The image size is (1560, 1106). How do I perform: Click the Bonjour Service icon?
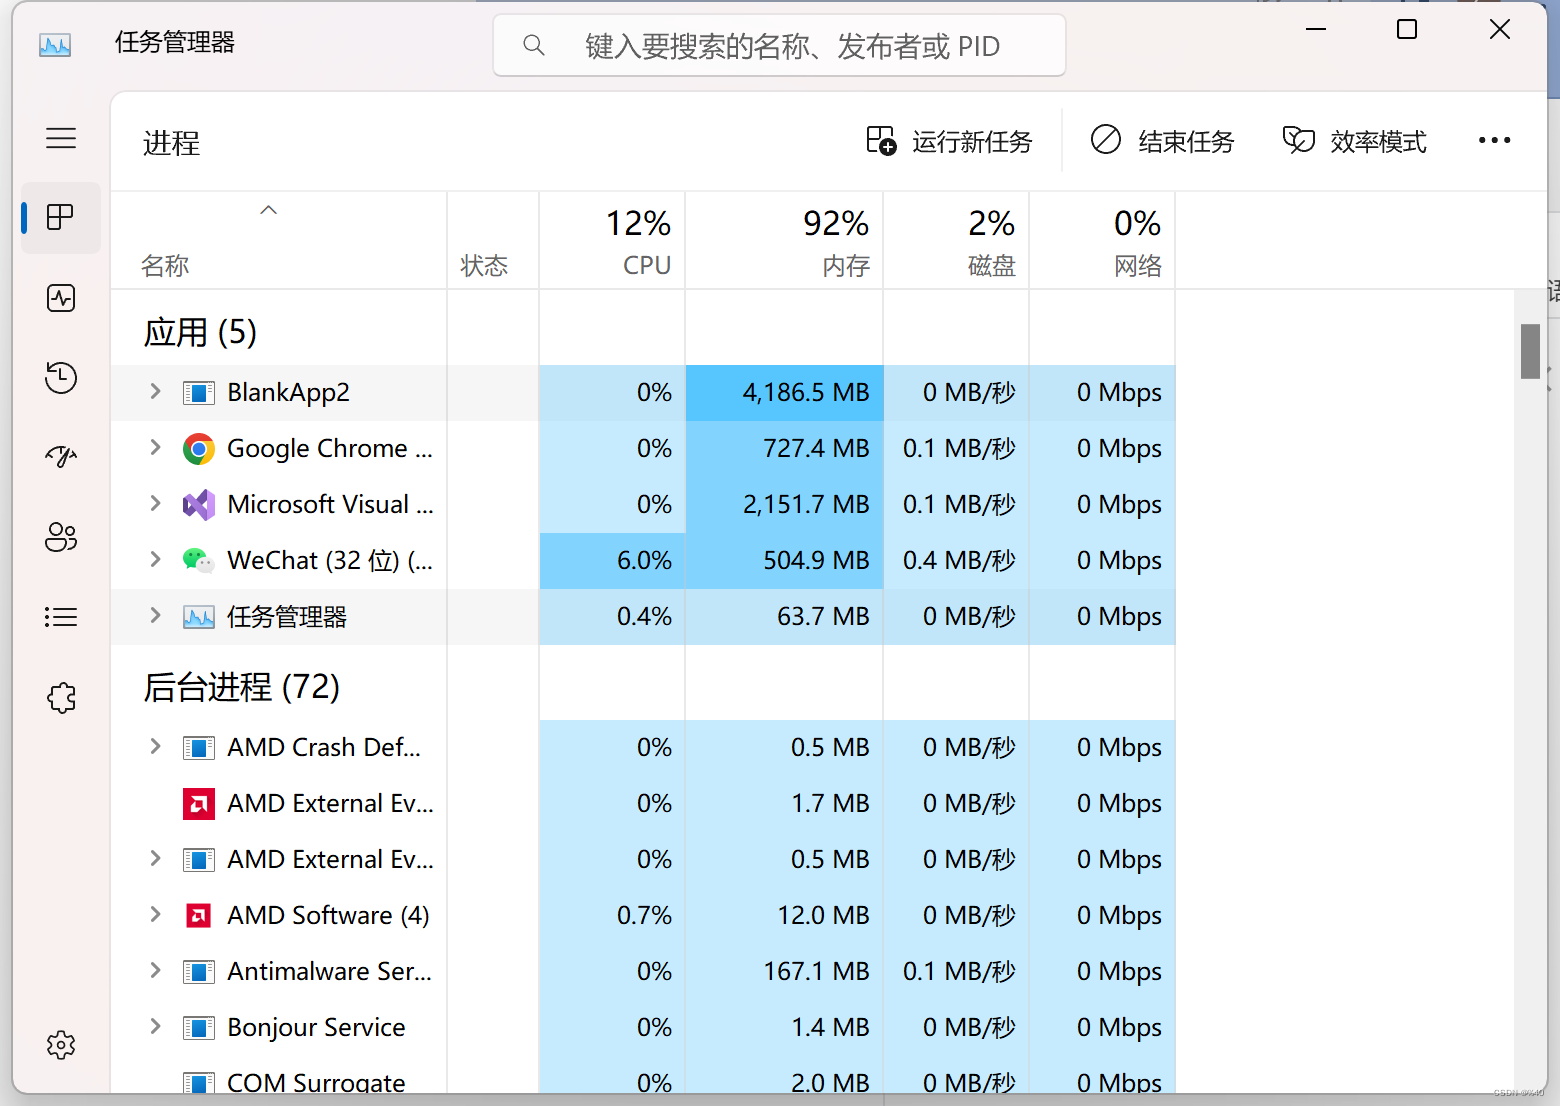pyautogui.click(x=199, y=1028)
